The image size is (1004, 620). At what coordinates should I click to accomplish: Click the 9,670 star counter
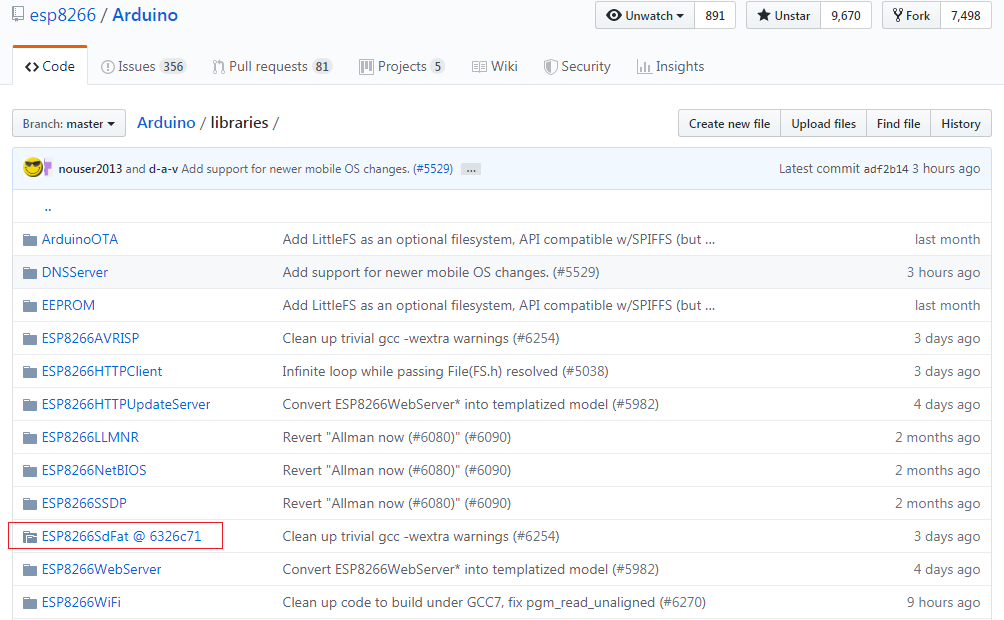[x=845, y=15]
